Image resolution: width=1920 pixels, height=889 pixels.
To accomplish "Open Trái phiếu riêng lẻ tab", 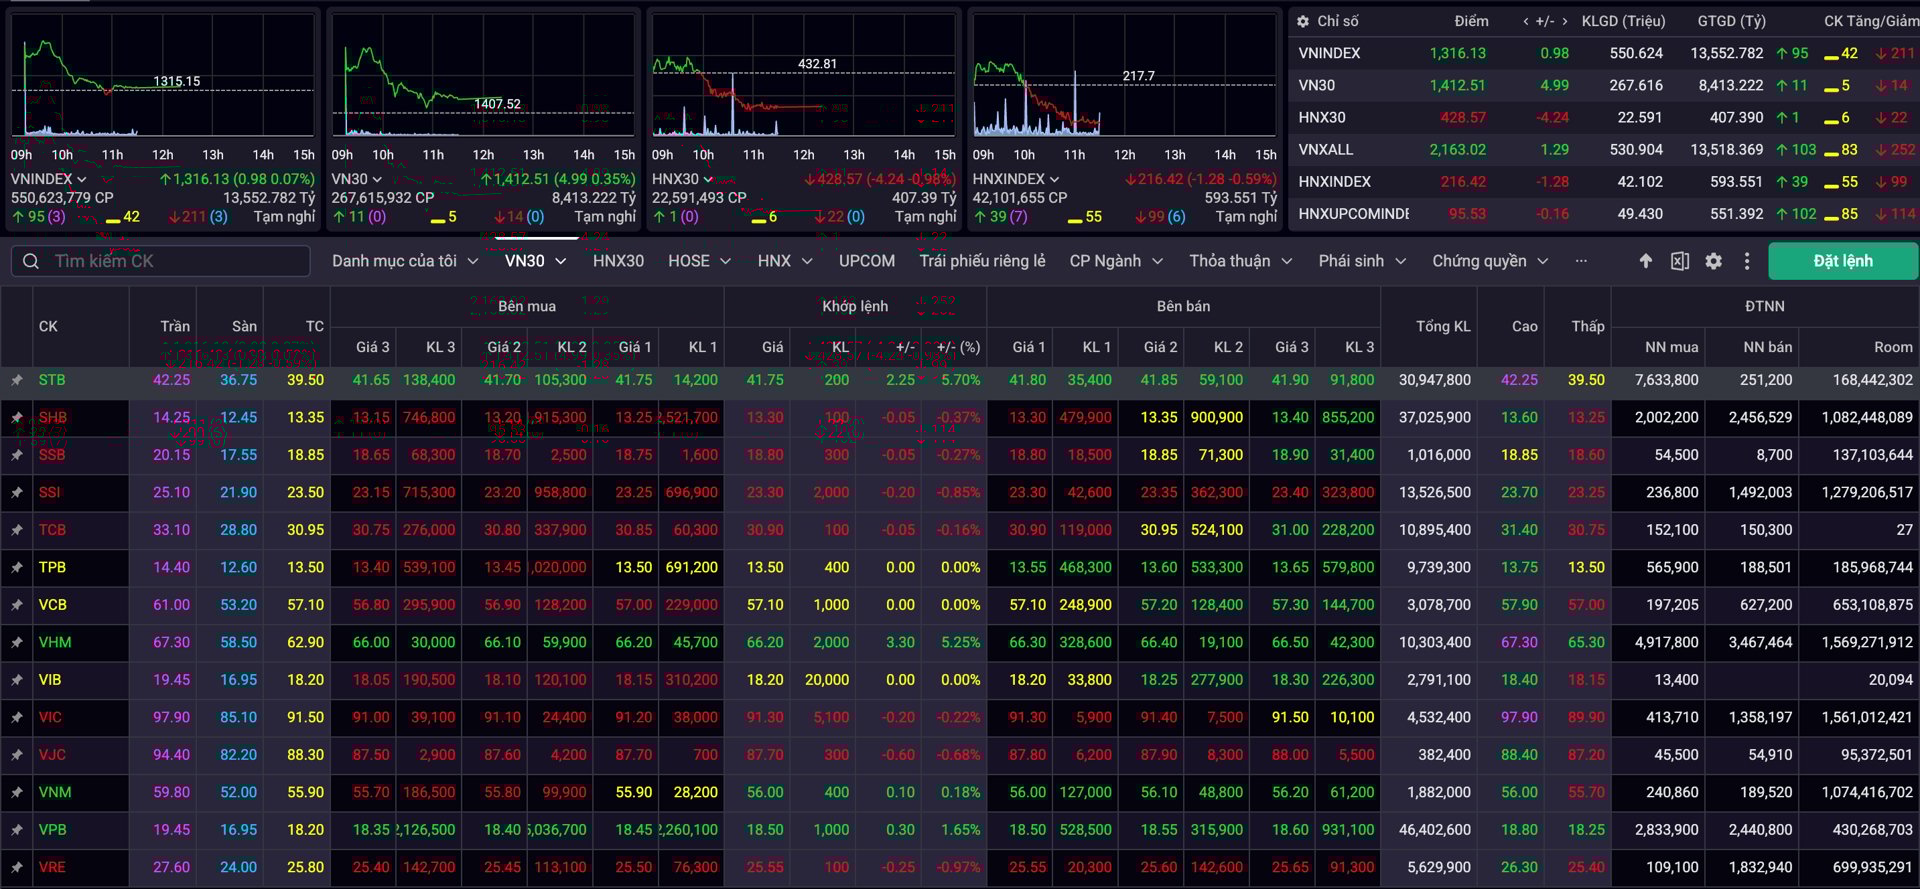I will point(982,261).
